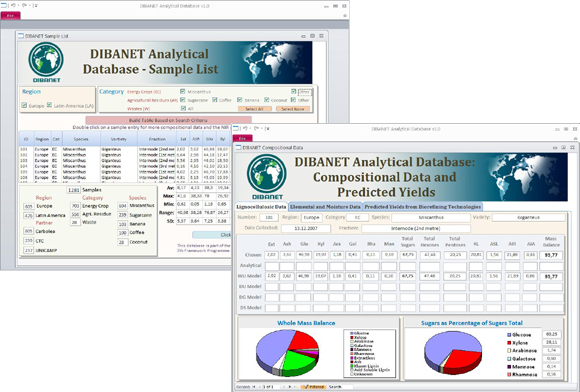Click the first record navigation arrow
The image size is (580, 392).
click(x=254, y=387)
